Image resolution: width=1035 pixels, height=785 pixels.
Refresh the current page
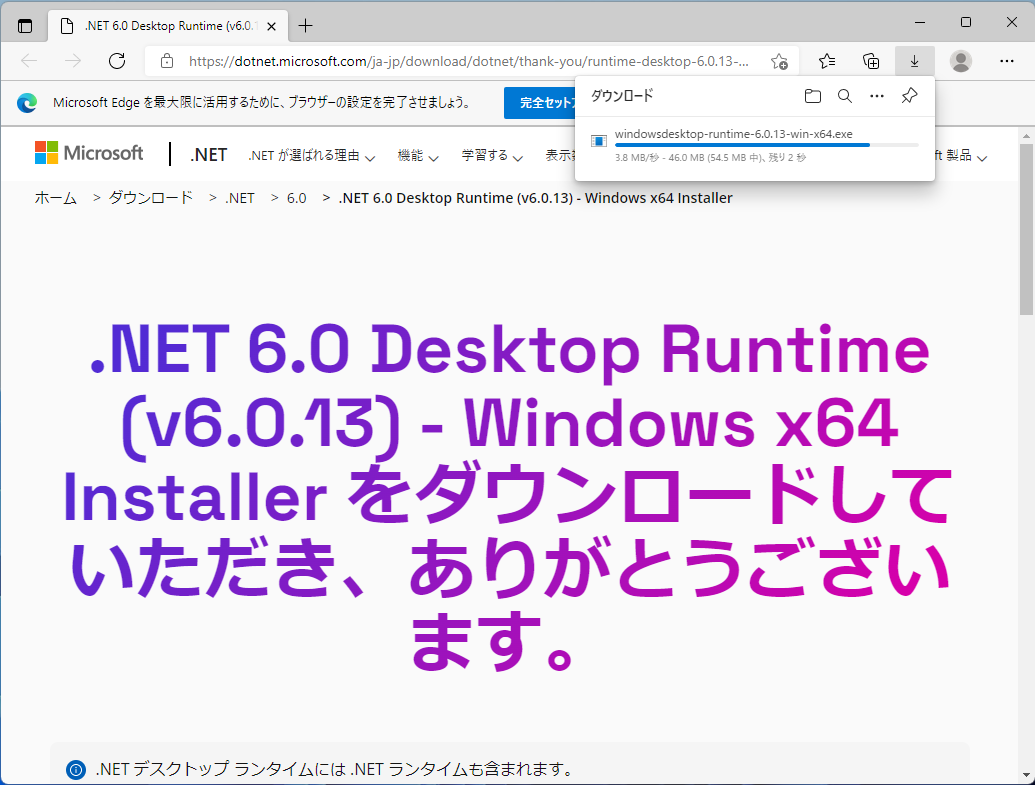click(117, 61)
